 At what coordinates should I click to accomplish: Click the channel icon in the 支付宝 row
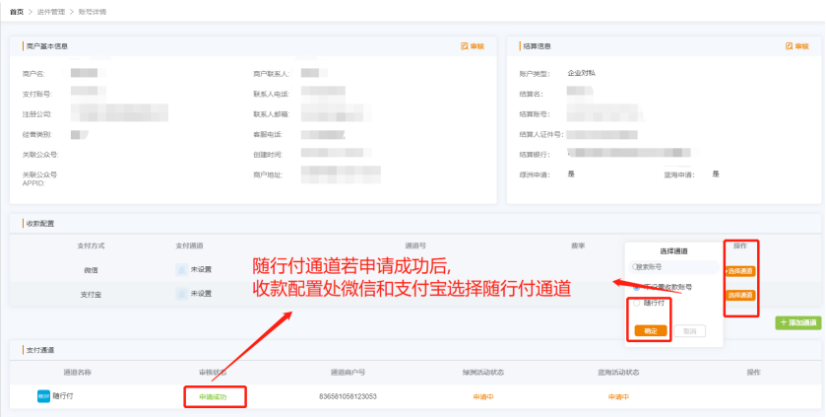pyautogui.click(x=182, y=294)
